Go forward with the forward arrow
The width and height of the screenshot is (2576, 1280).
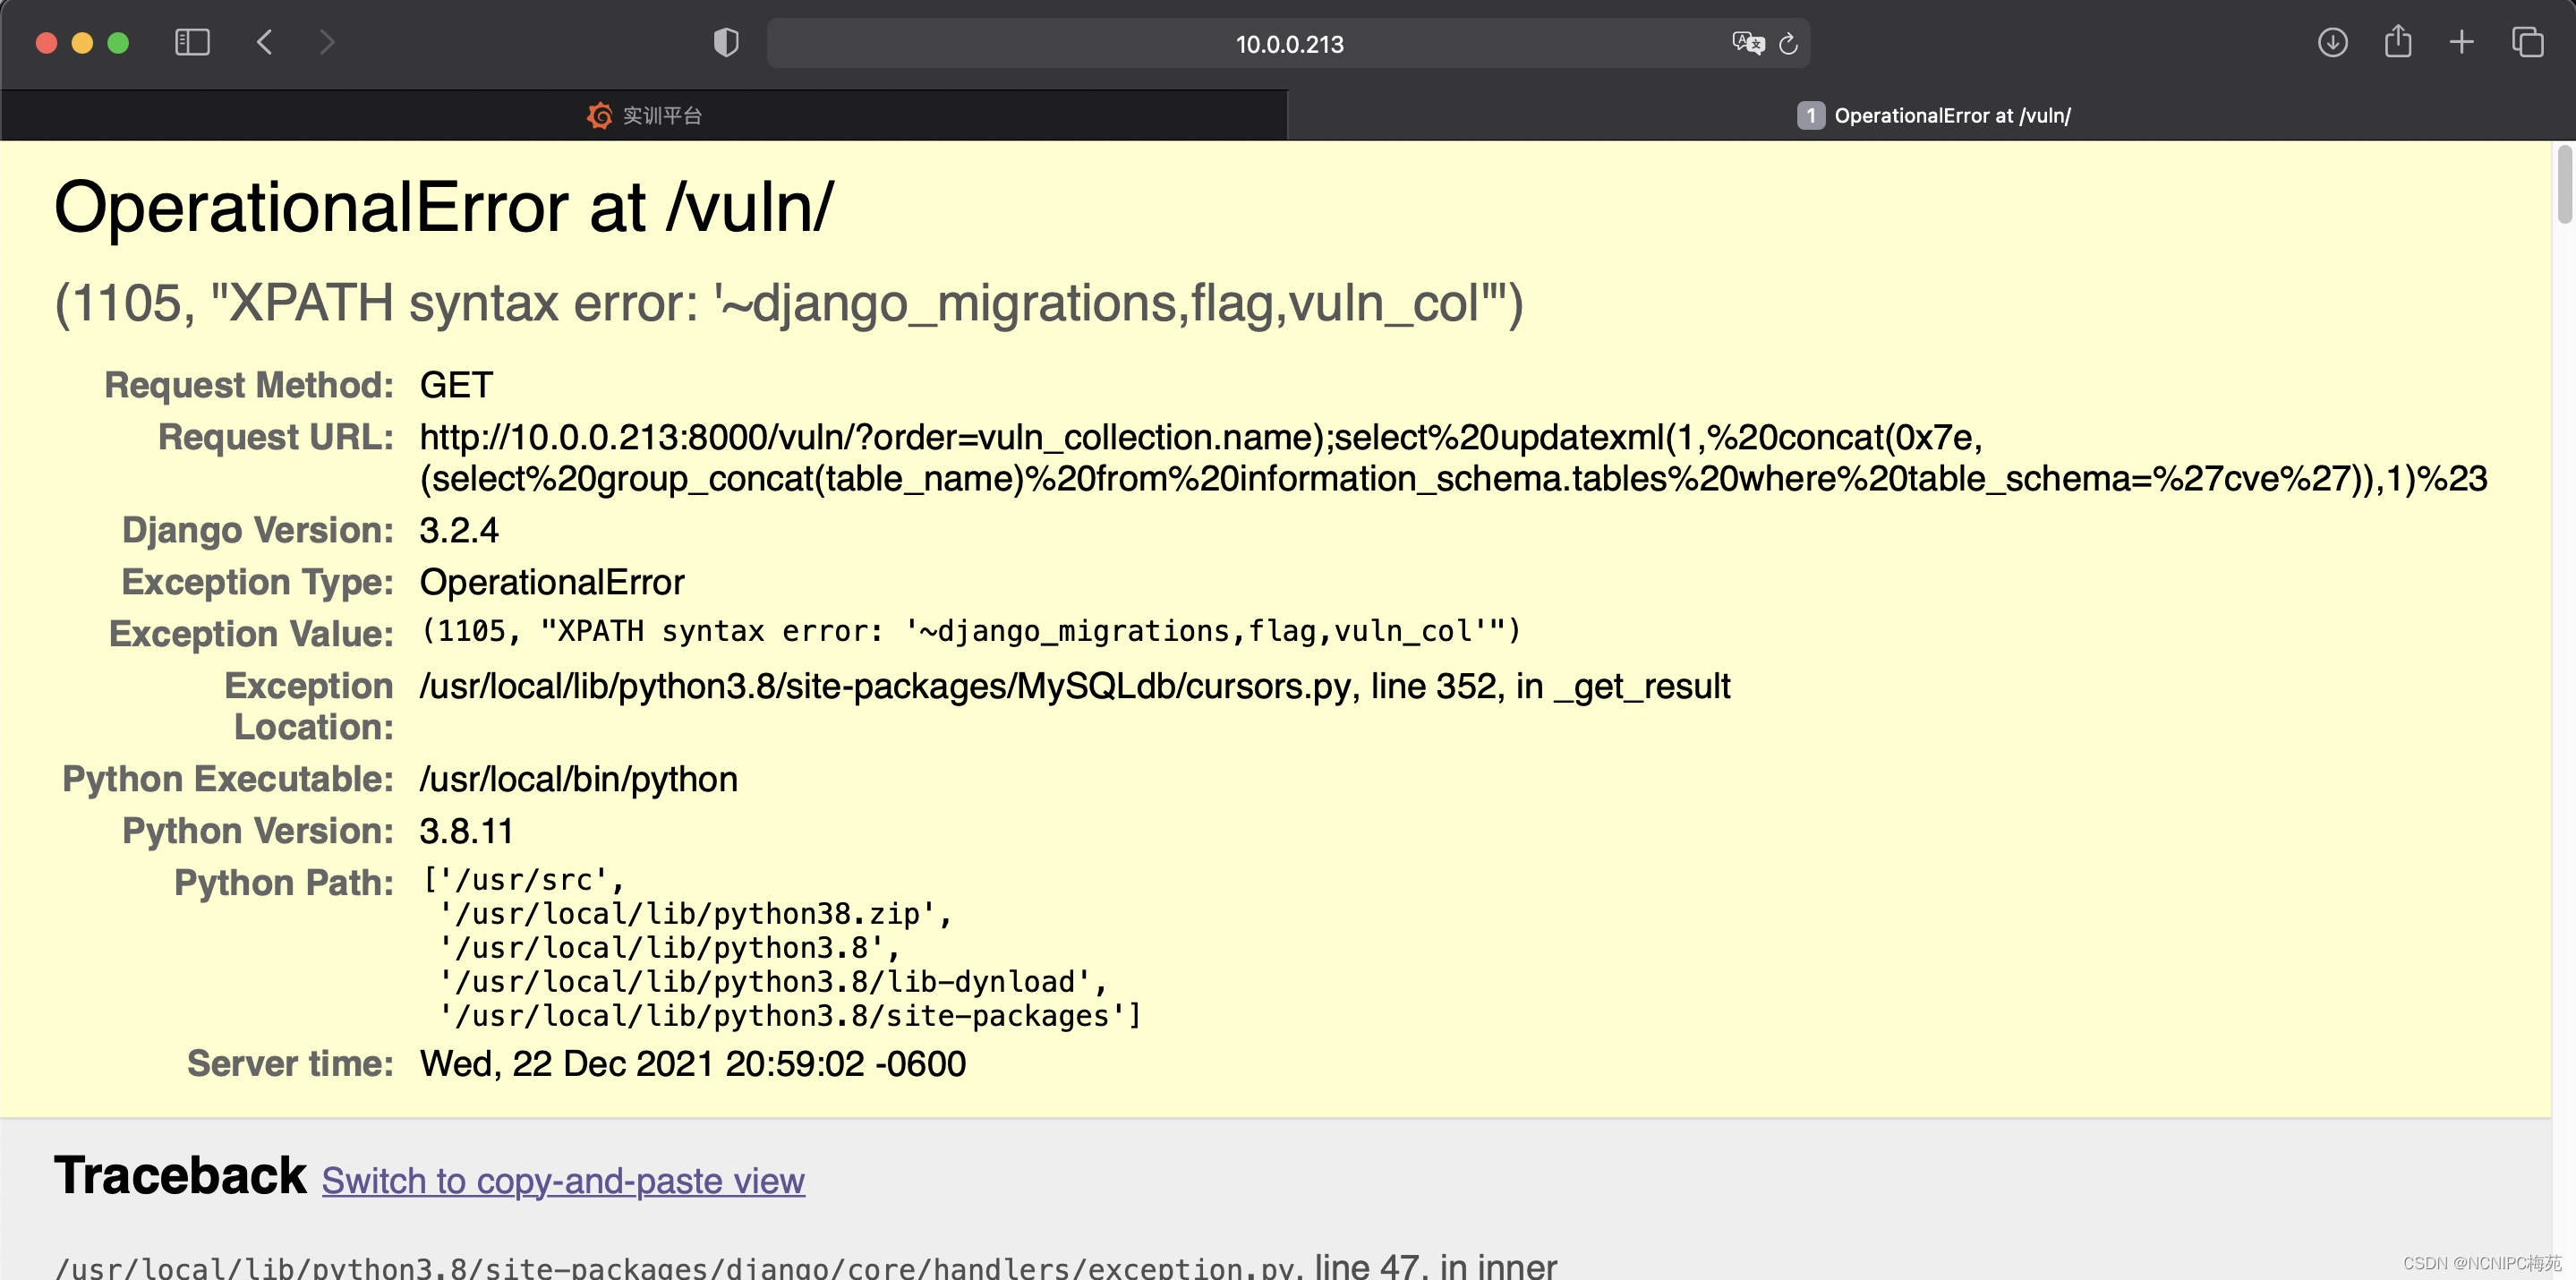point(327,42)
